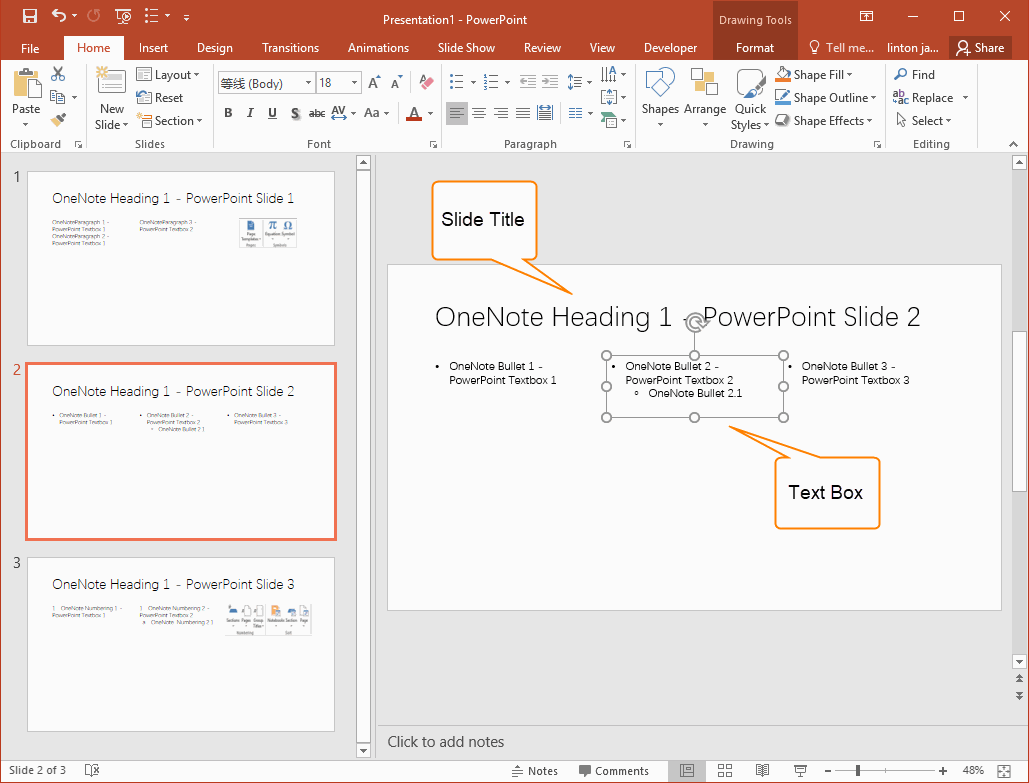This screenshot has height=783, width=1029.
Task: Decrease font size
Action: [x=396, y=83]
